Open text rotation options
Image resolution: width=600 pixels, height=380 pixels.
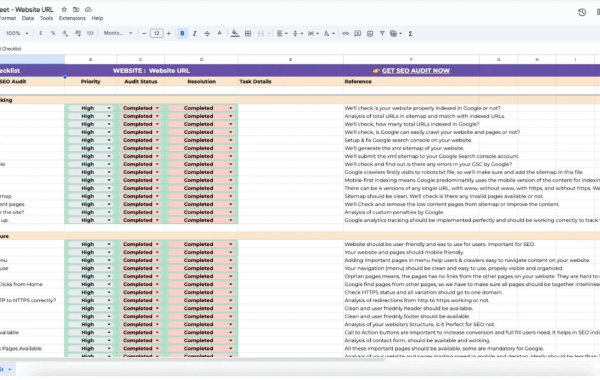pyautogui.click(x=329, y=33)
